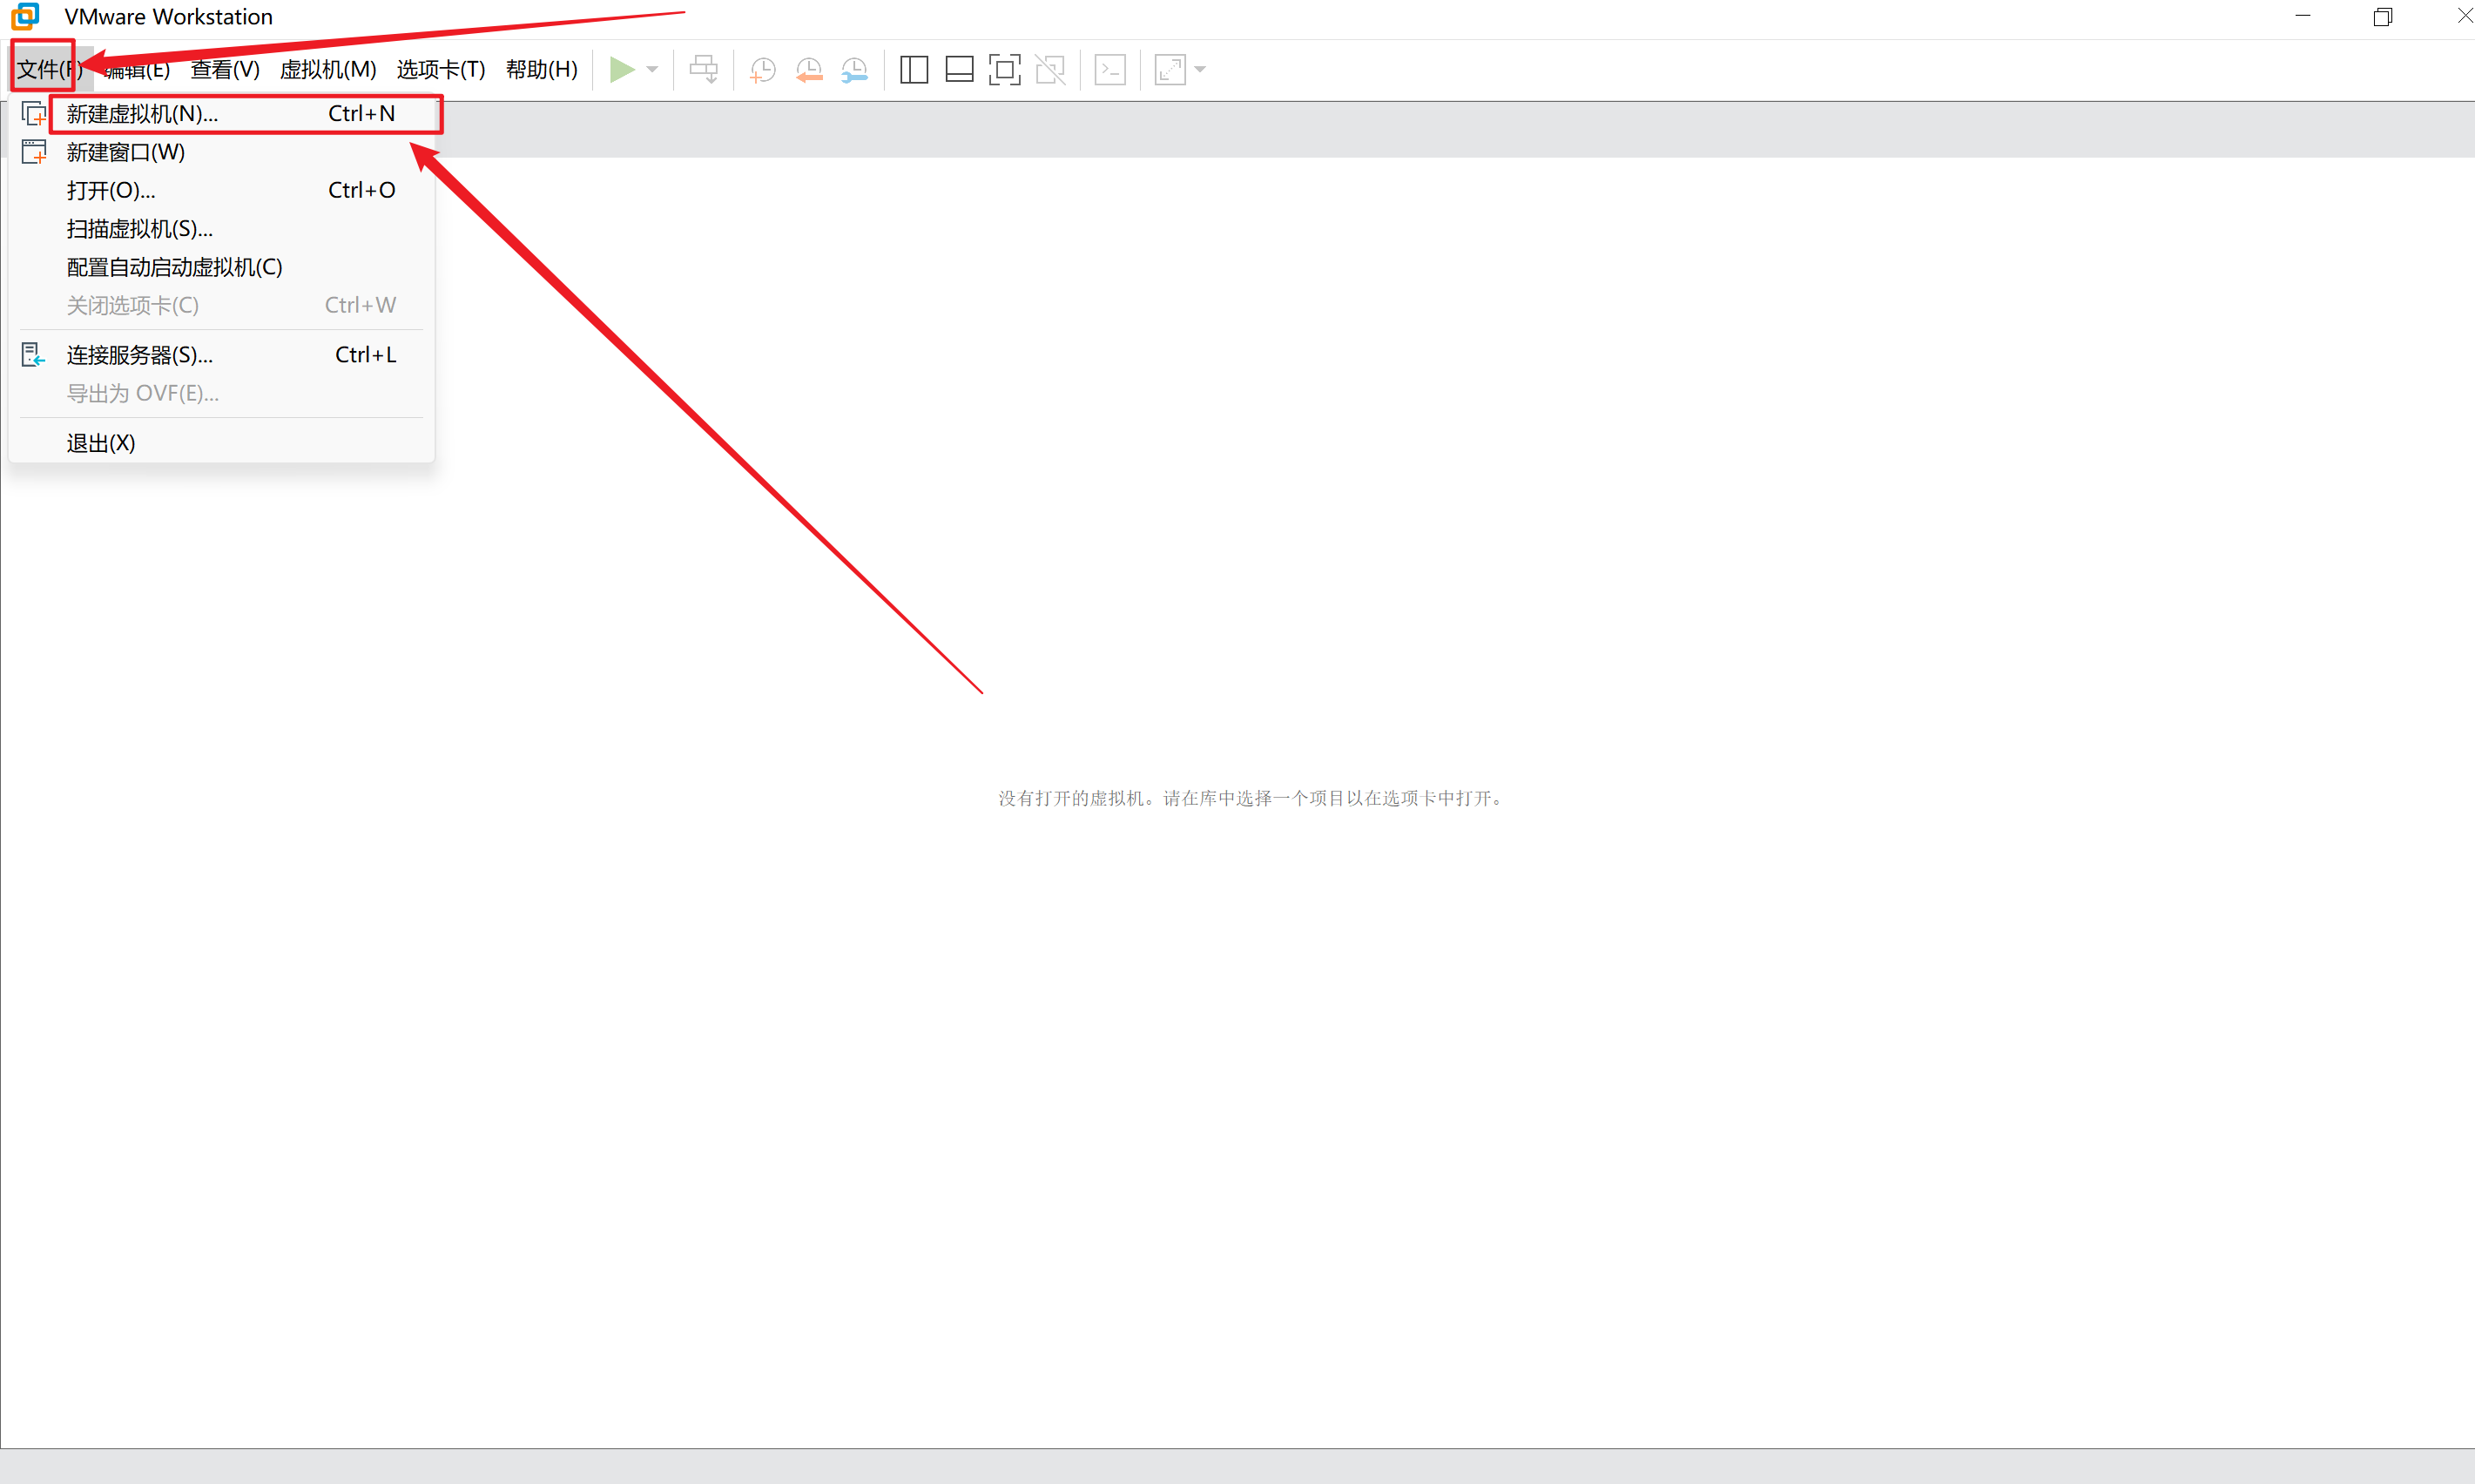Click 退出(X) to exit
Viewport: 2475px width, 1484px height.
click(x=101, y=443)
